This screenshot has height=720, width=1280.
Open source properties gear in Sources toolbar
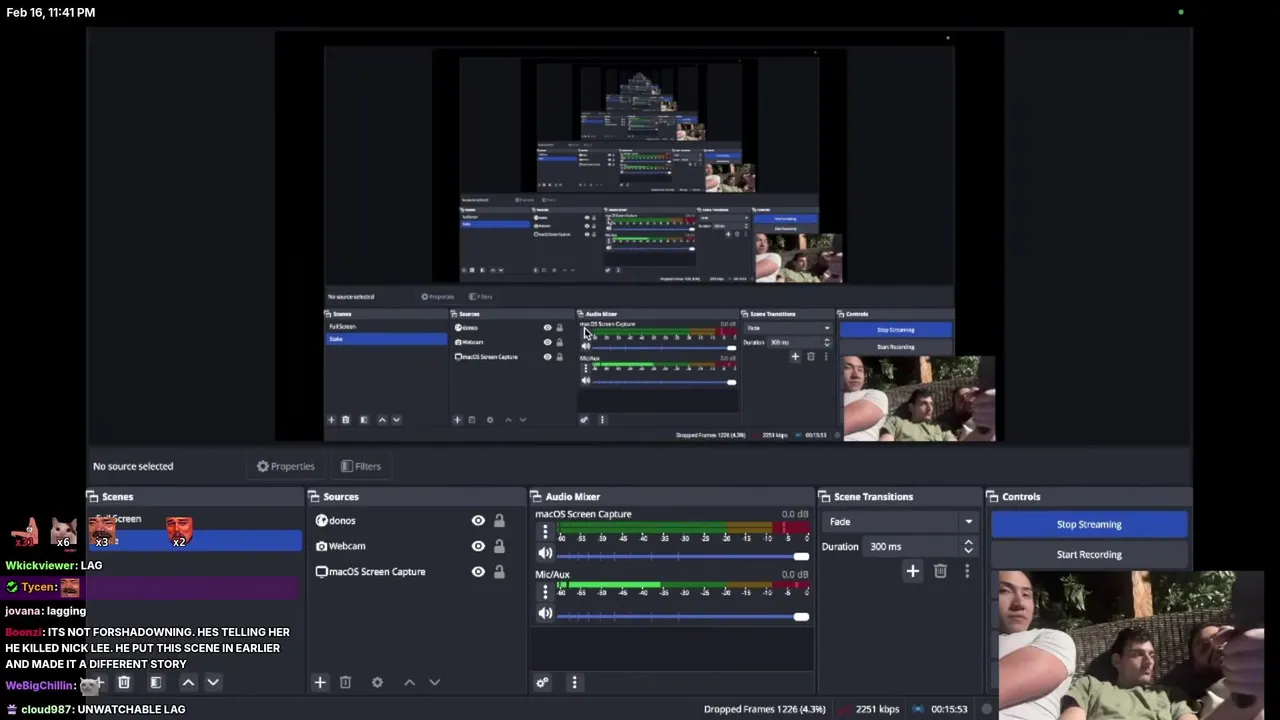pos(377,682)
